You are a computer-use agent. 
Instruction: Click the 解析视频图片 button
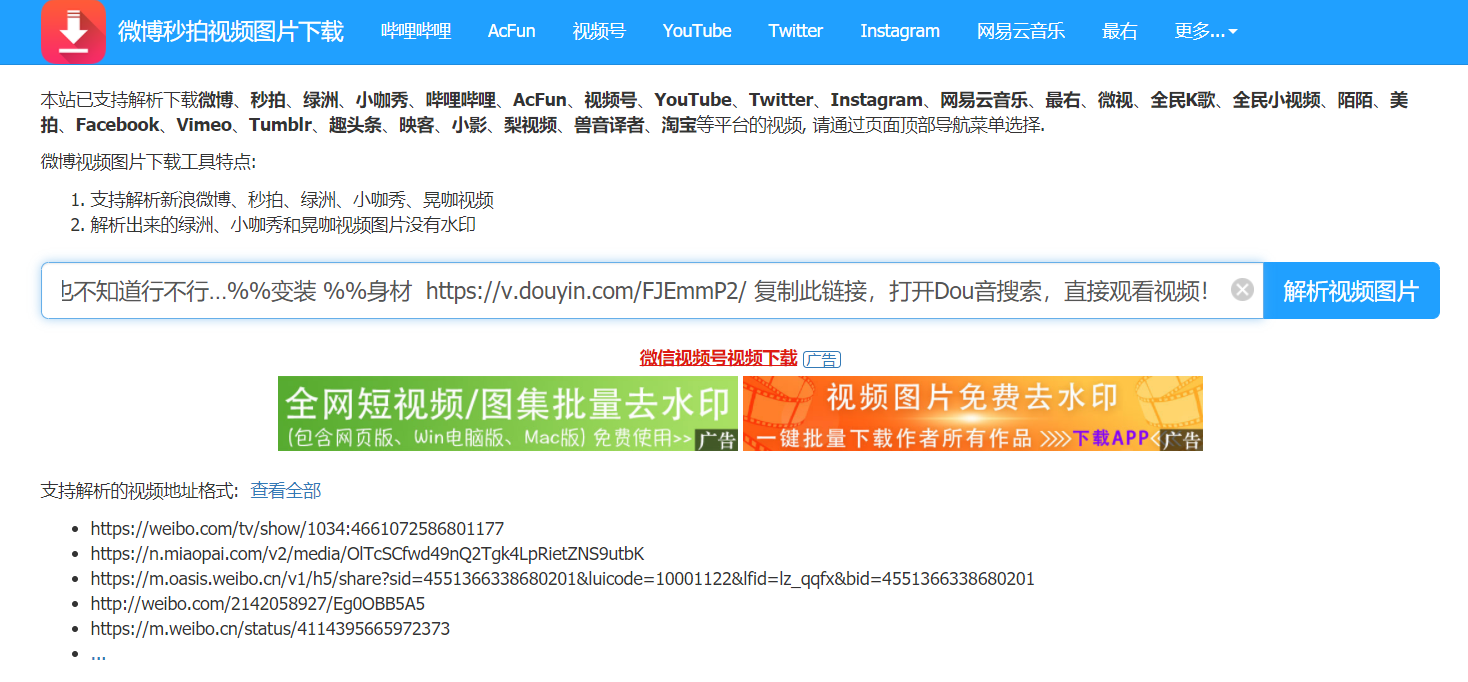(1351, 291)
